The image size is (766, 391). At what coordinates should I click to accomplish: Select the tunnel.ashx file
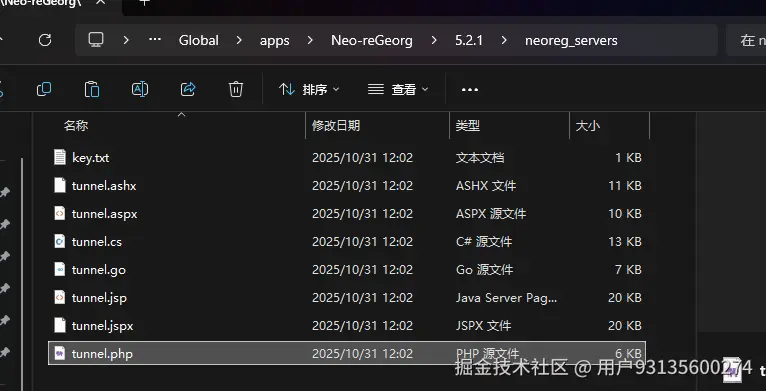point(347,186)
